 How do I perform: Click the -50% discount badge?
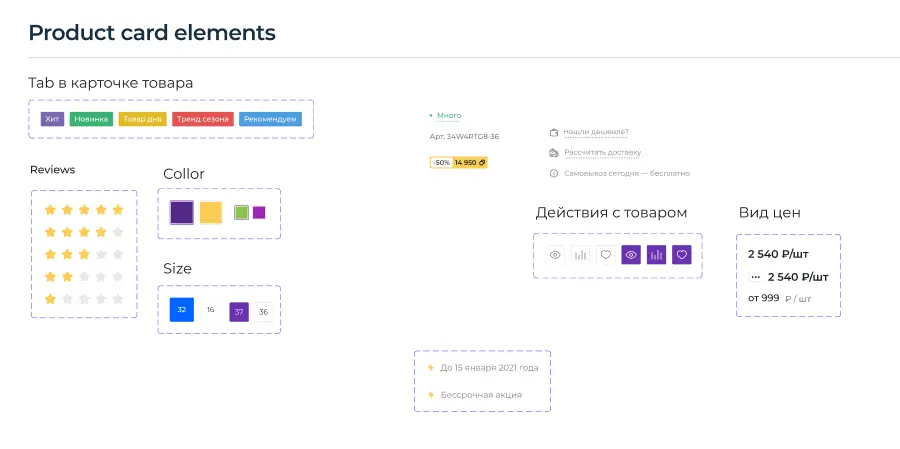coord(441,162)
